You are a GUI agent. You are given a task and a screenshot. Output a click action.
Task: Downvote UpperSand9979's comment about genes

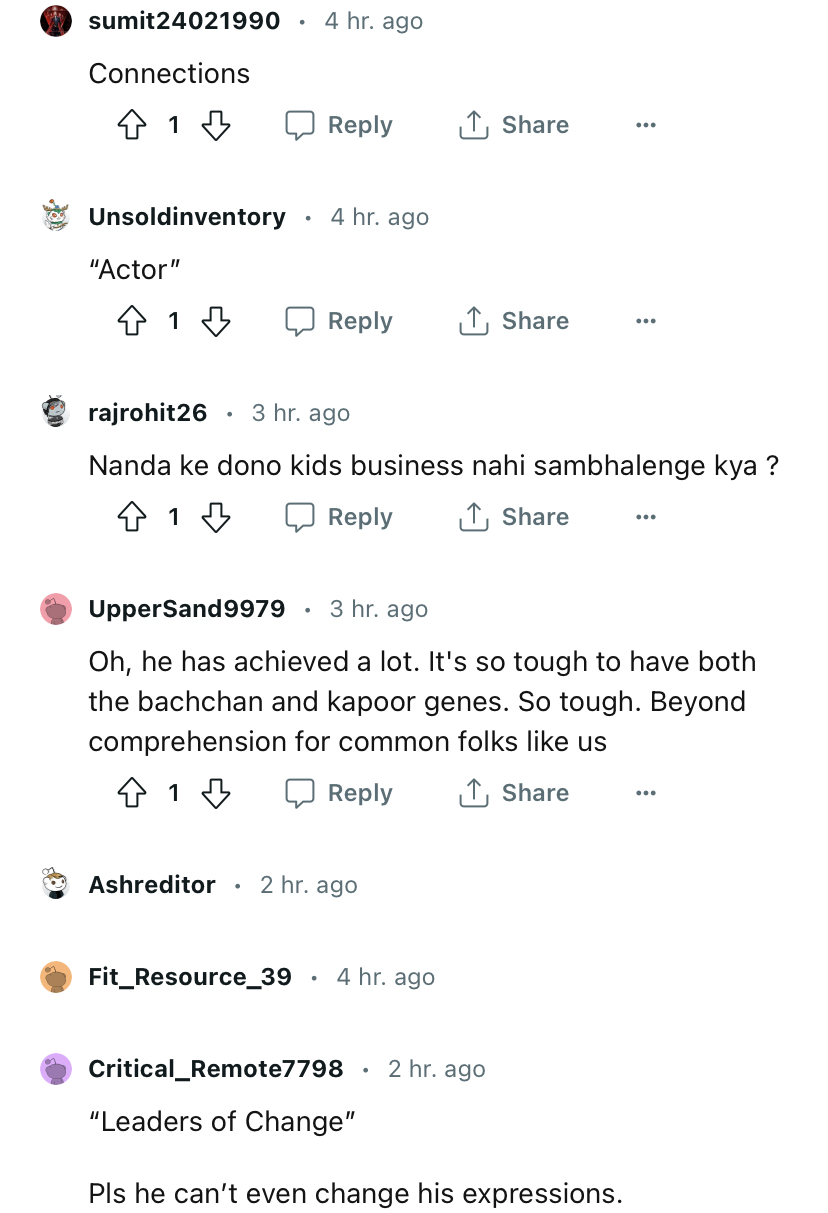pyautogui.click(x=216, y=793)
